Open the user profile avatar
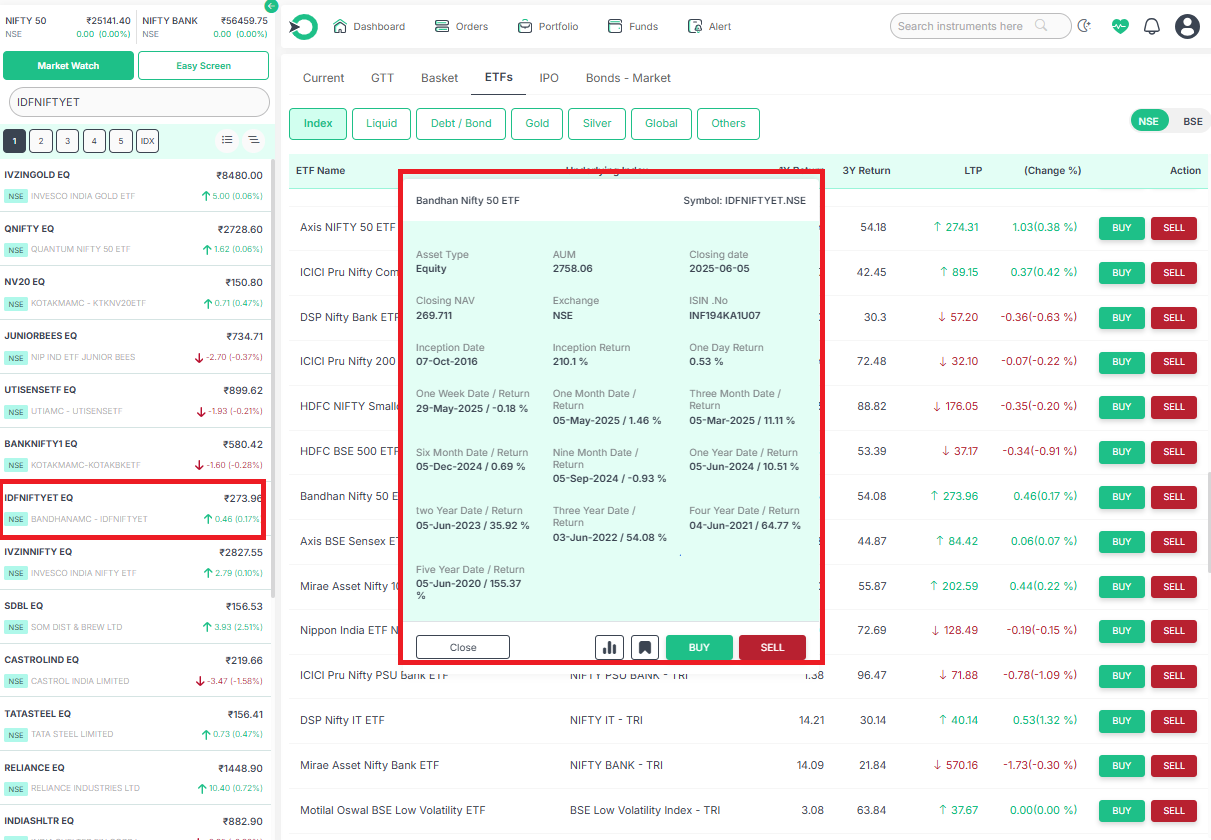Image resolution: width=1211 pixels, height=840 pixels. coord(1187,26)
